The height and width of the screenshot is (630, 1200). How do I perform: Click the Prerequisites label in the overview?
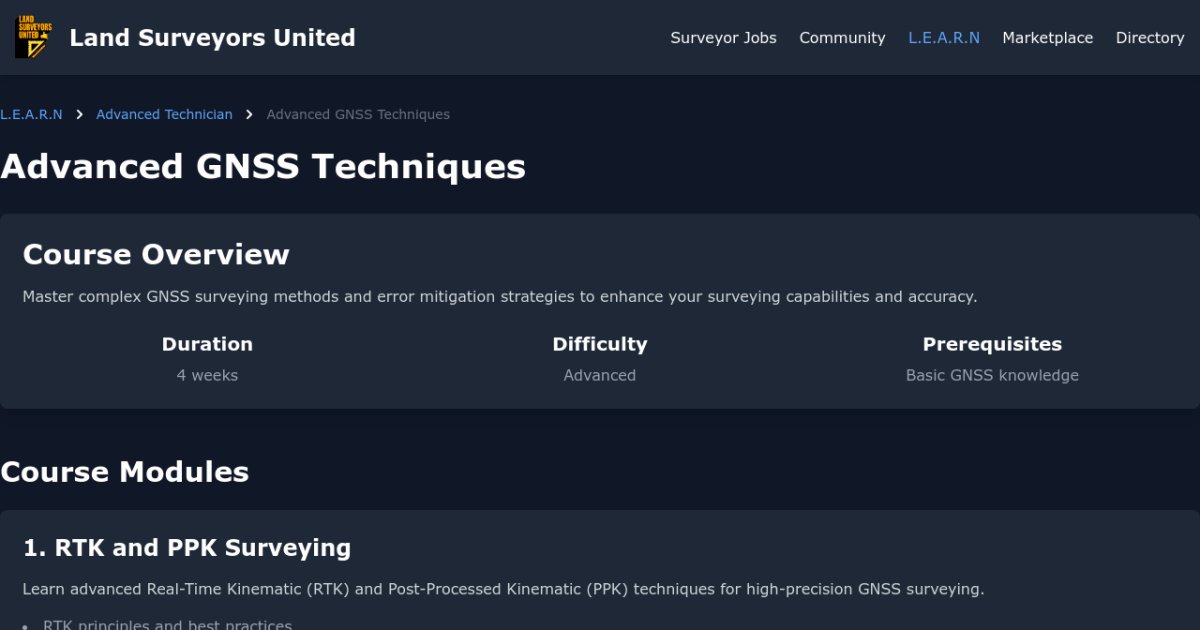click(x=992, y=344)
